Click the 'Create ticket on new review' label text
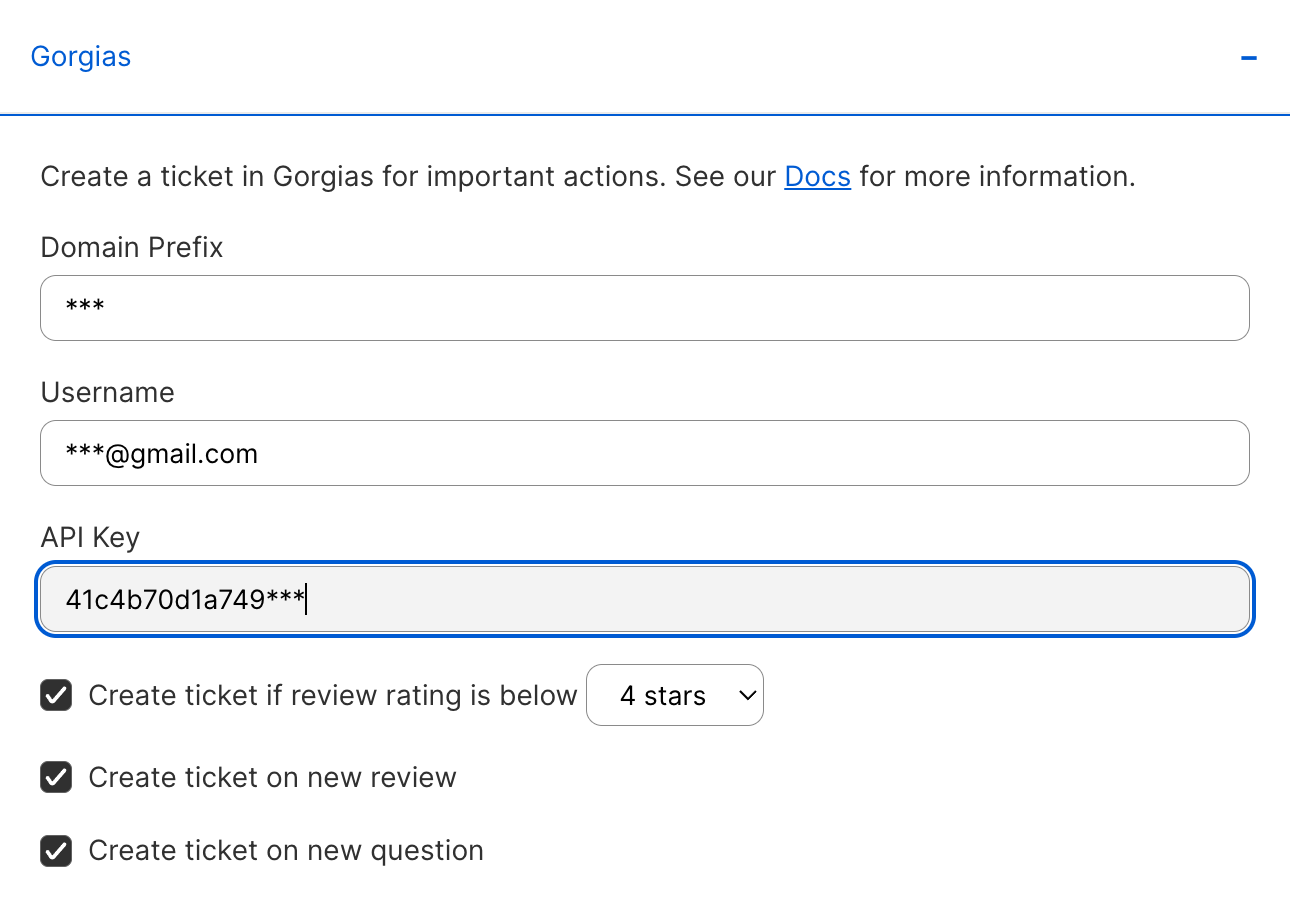 click(272, 777)
